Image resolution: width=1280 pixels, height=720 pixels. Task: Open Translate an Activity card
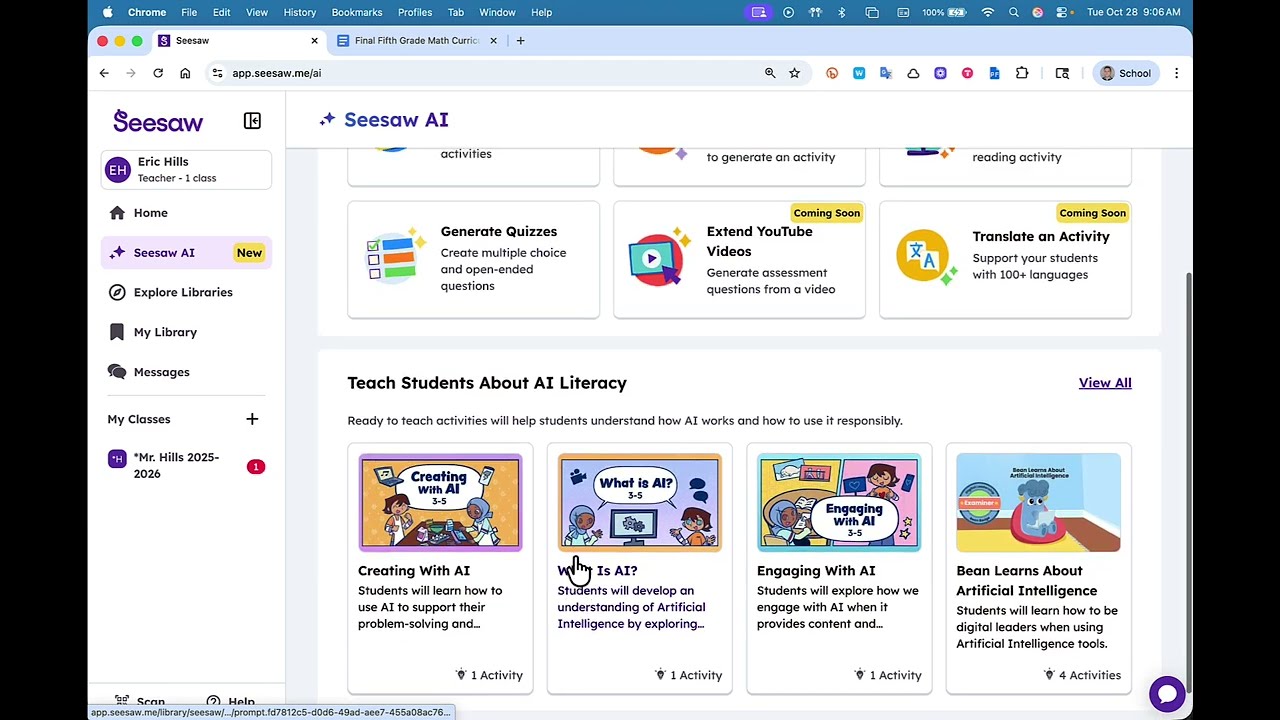point(1005,260)
